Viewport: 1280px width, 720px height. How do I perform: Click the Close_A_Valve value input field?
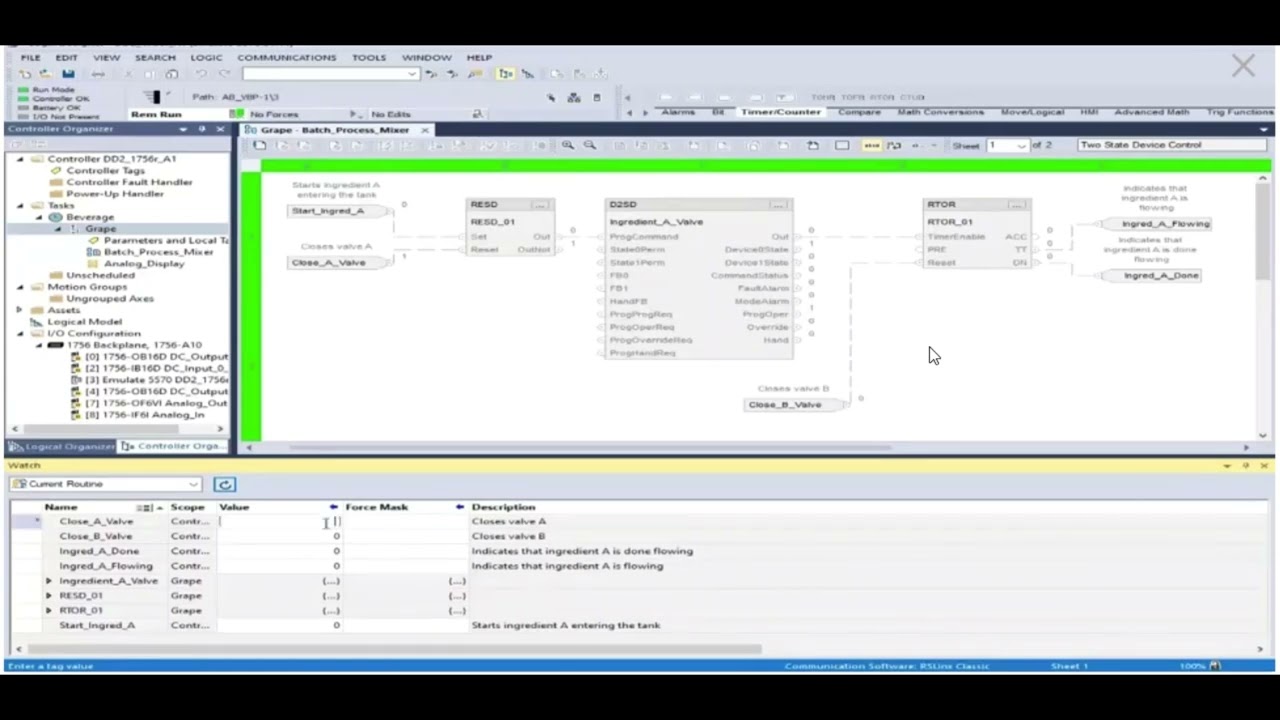pyautogui.click(x=281, y=521)
